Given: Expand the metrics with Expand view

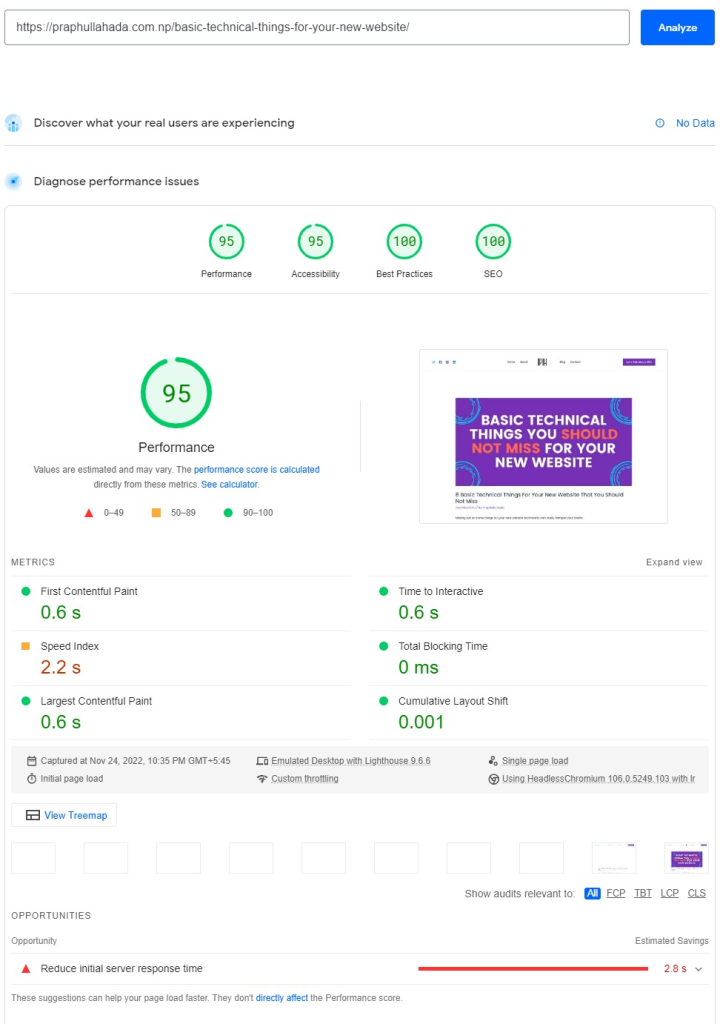Looking at the screenshot, I should (674, 562).
